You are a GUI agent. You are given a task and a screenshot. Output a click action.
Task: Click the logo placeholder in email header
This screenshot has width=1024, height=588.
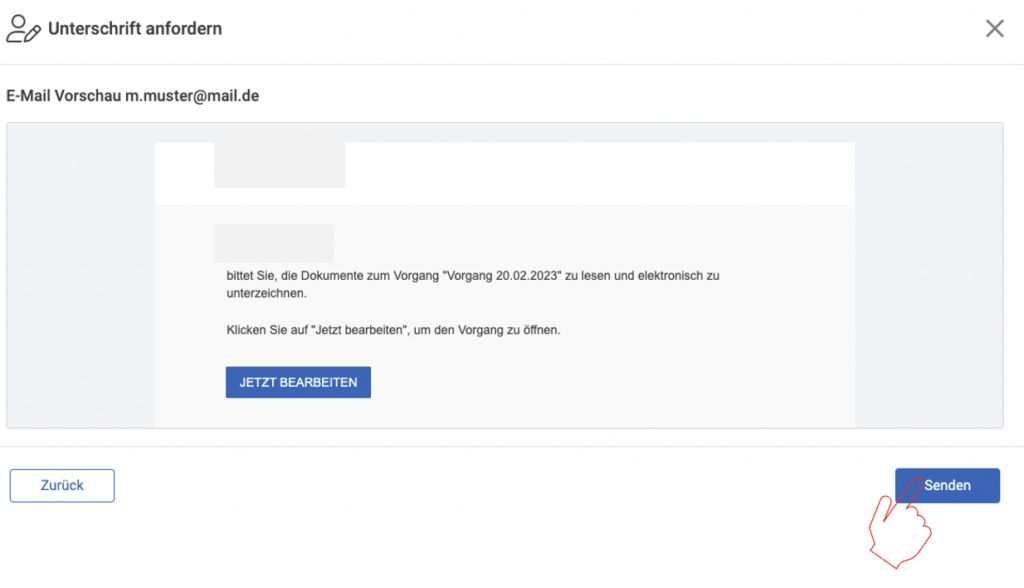click(280, 165)
